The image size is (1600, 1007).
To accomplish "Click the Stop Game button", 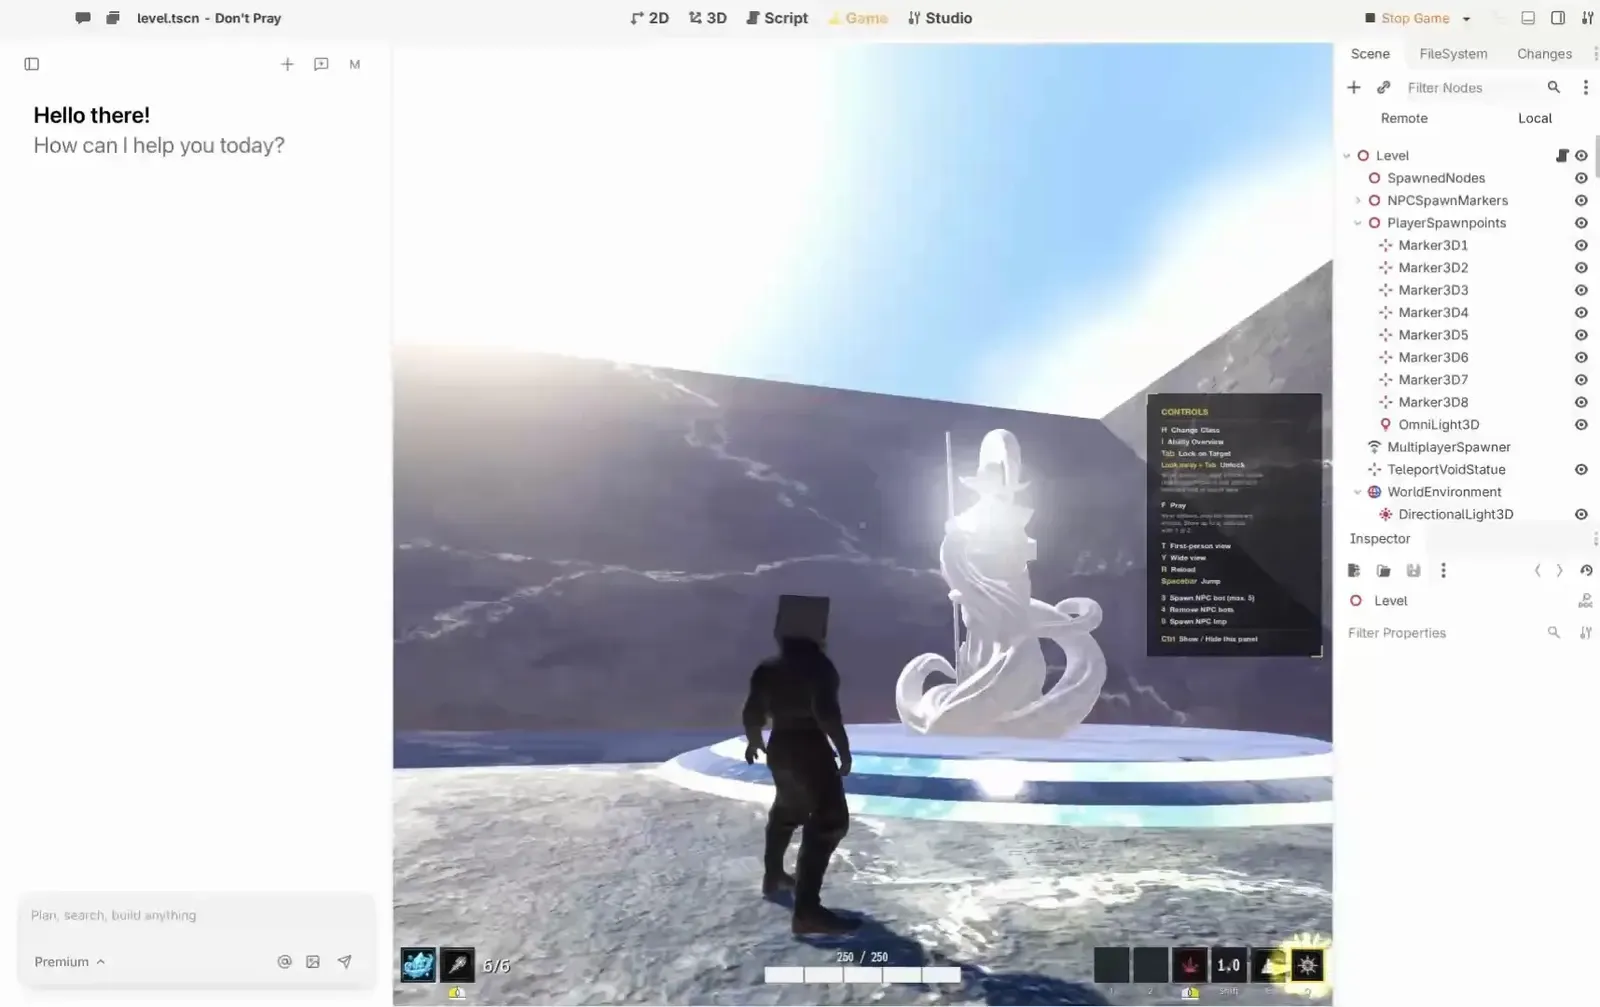I will [1407, 18].
